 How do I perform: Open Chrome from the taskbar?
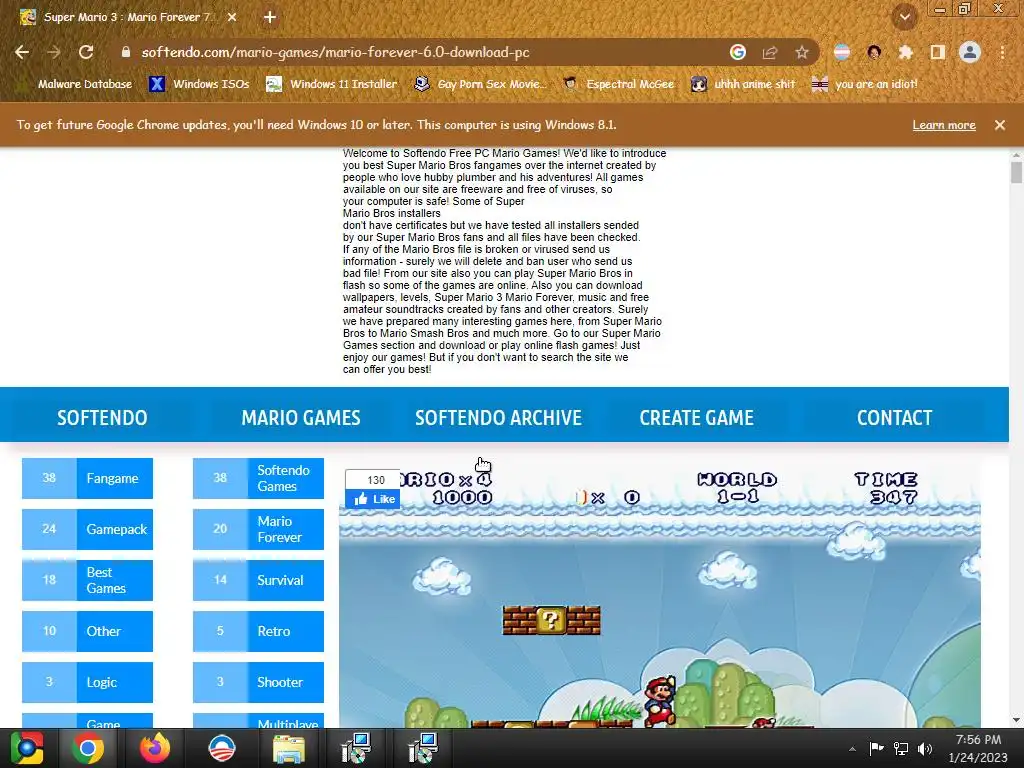tap(88, 748)
